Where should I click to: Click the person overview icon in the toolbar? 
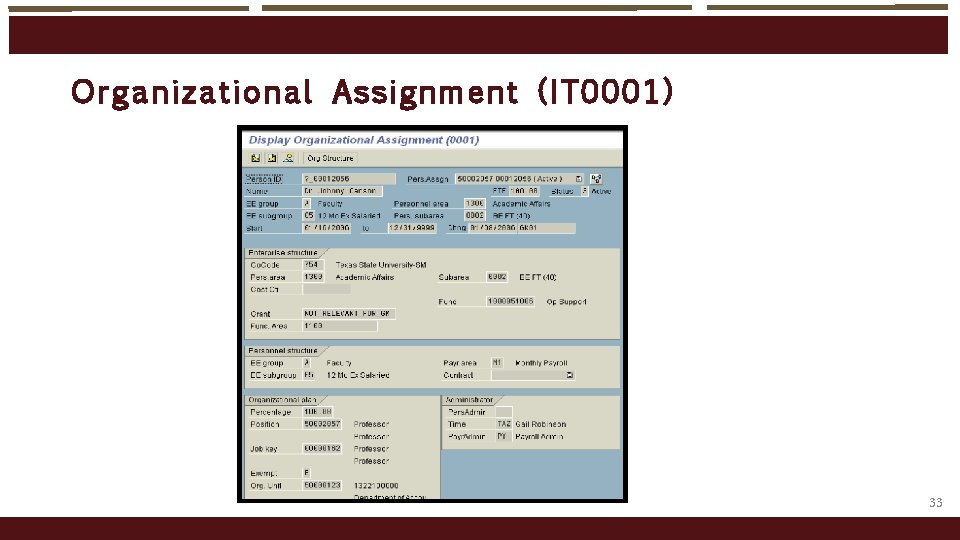tap(288, 158)
